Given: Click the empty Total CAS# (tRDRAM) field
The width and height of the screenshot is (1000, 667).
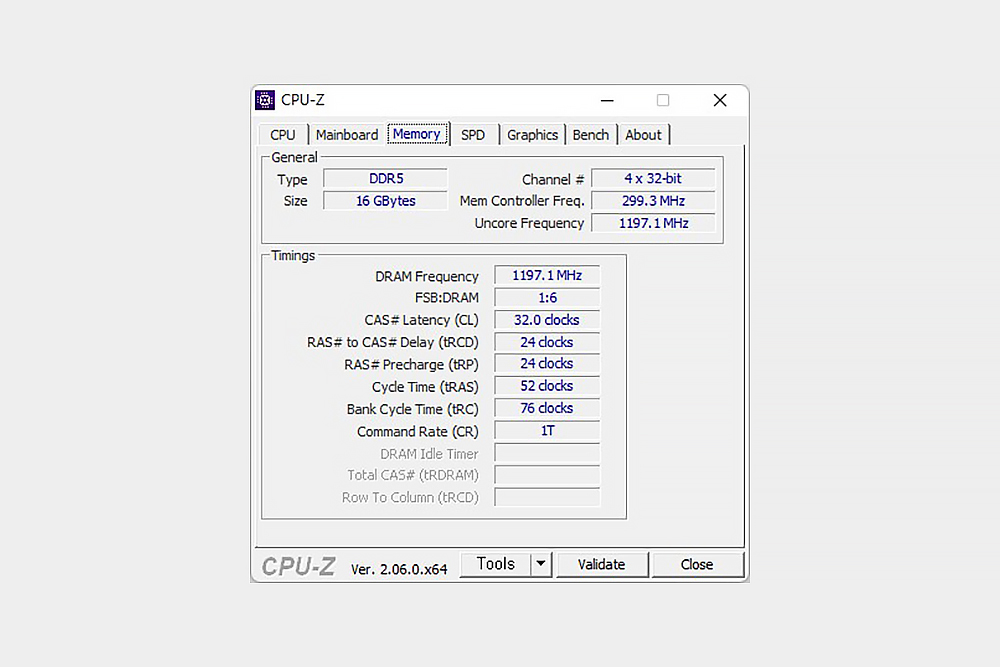Looking at the screenshot, I should 547,475.
